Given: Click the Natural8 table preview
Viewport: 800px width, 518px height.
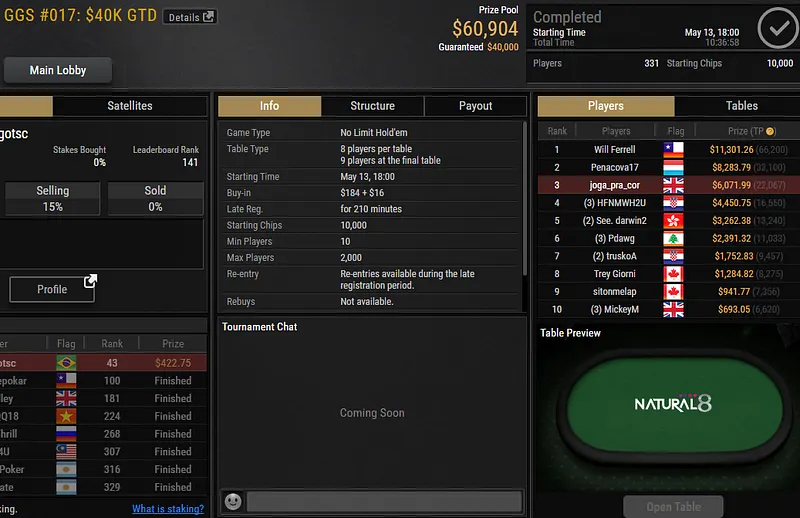Looking at the screenshot, I should point(673,403).
